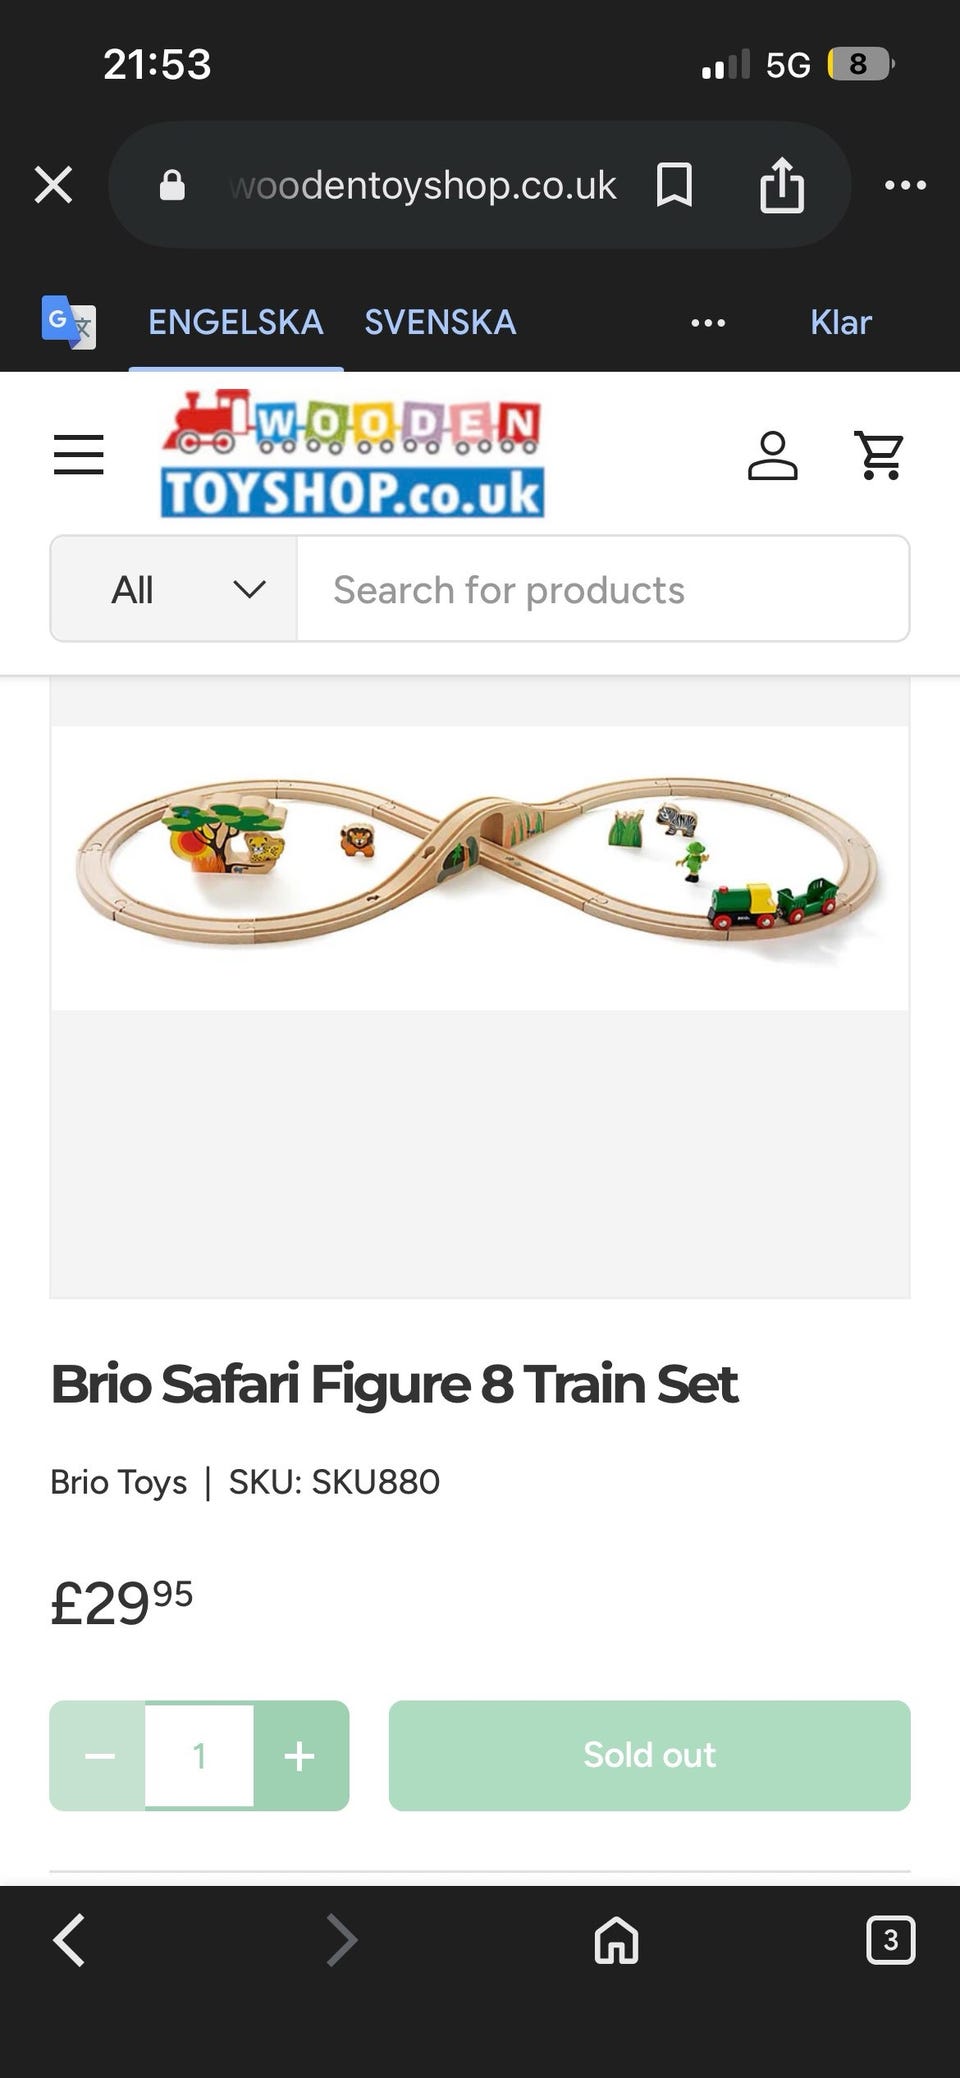Go back with browser back arrow
The width and height of the screenshot is (960, 2078).
[x=69, y=1940]
